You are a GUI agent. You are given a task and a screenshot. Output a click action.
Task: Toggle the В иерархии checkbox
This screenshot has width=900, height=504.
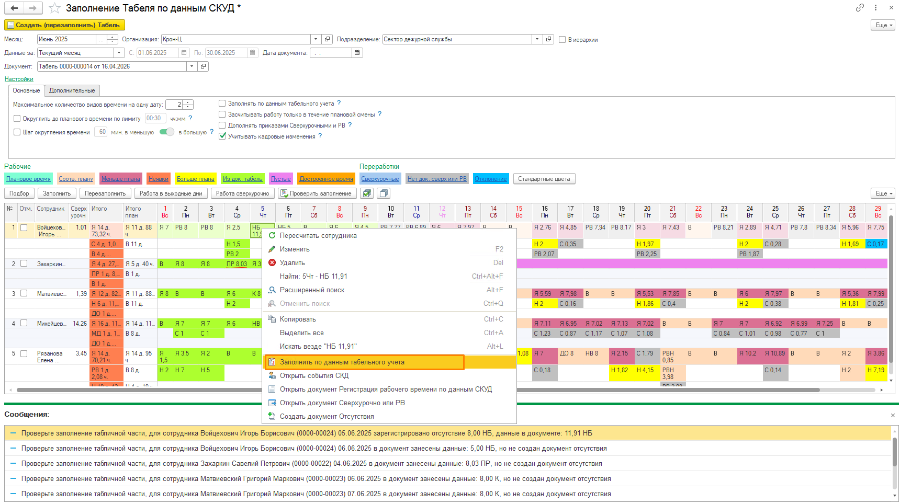pyautogui.click(x=562, y=40)
